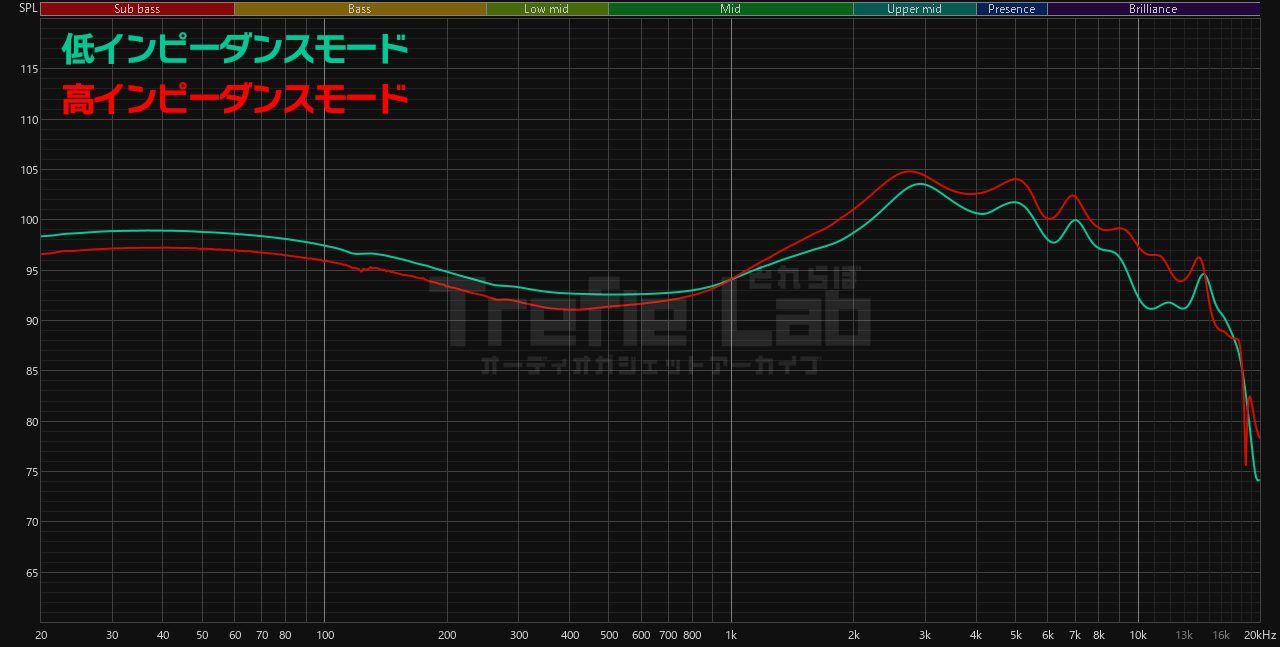Click the Brilliance band header
1280x647 pixels.
pyautogui.click(x=1153, y=9)
